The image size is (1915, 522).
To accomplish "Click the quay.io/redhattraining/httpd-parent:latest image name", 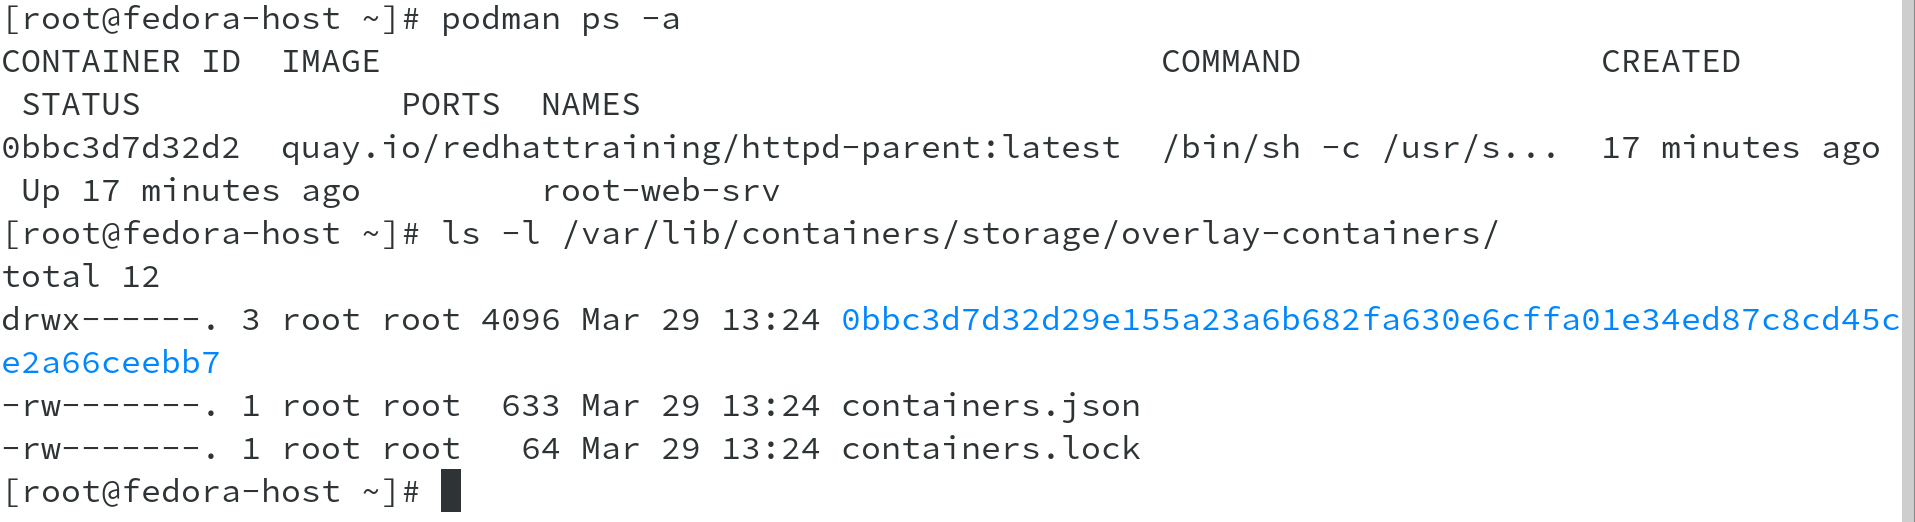I will point(700,148).
